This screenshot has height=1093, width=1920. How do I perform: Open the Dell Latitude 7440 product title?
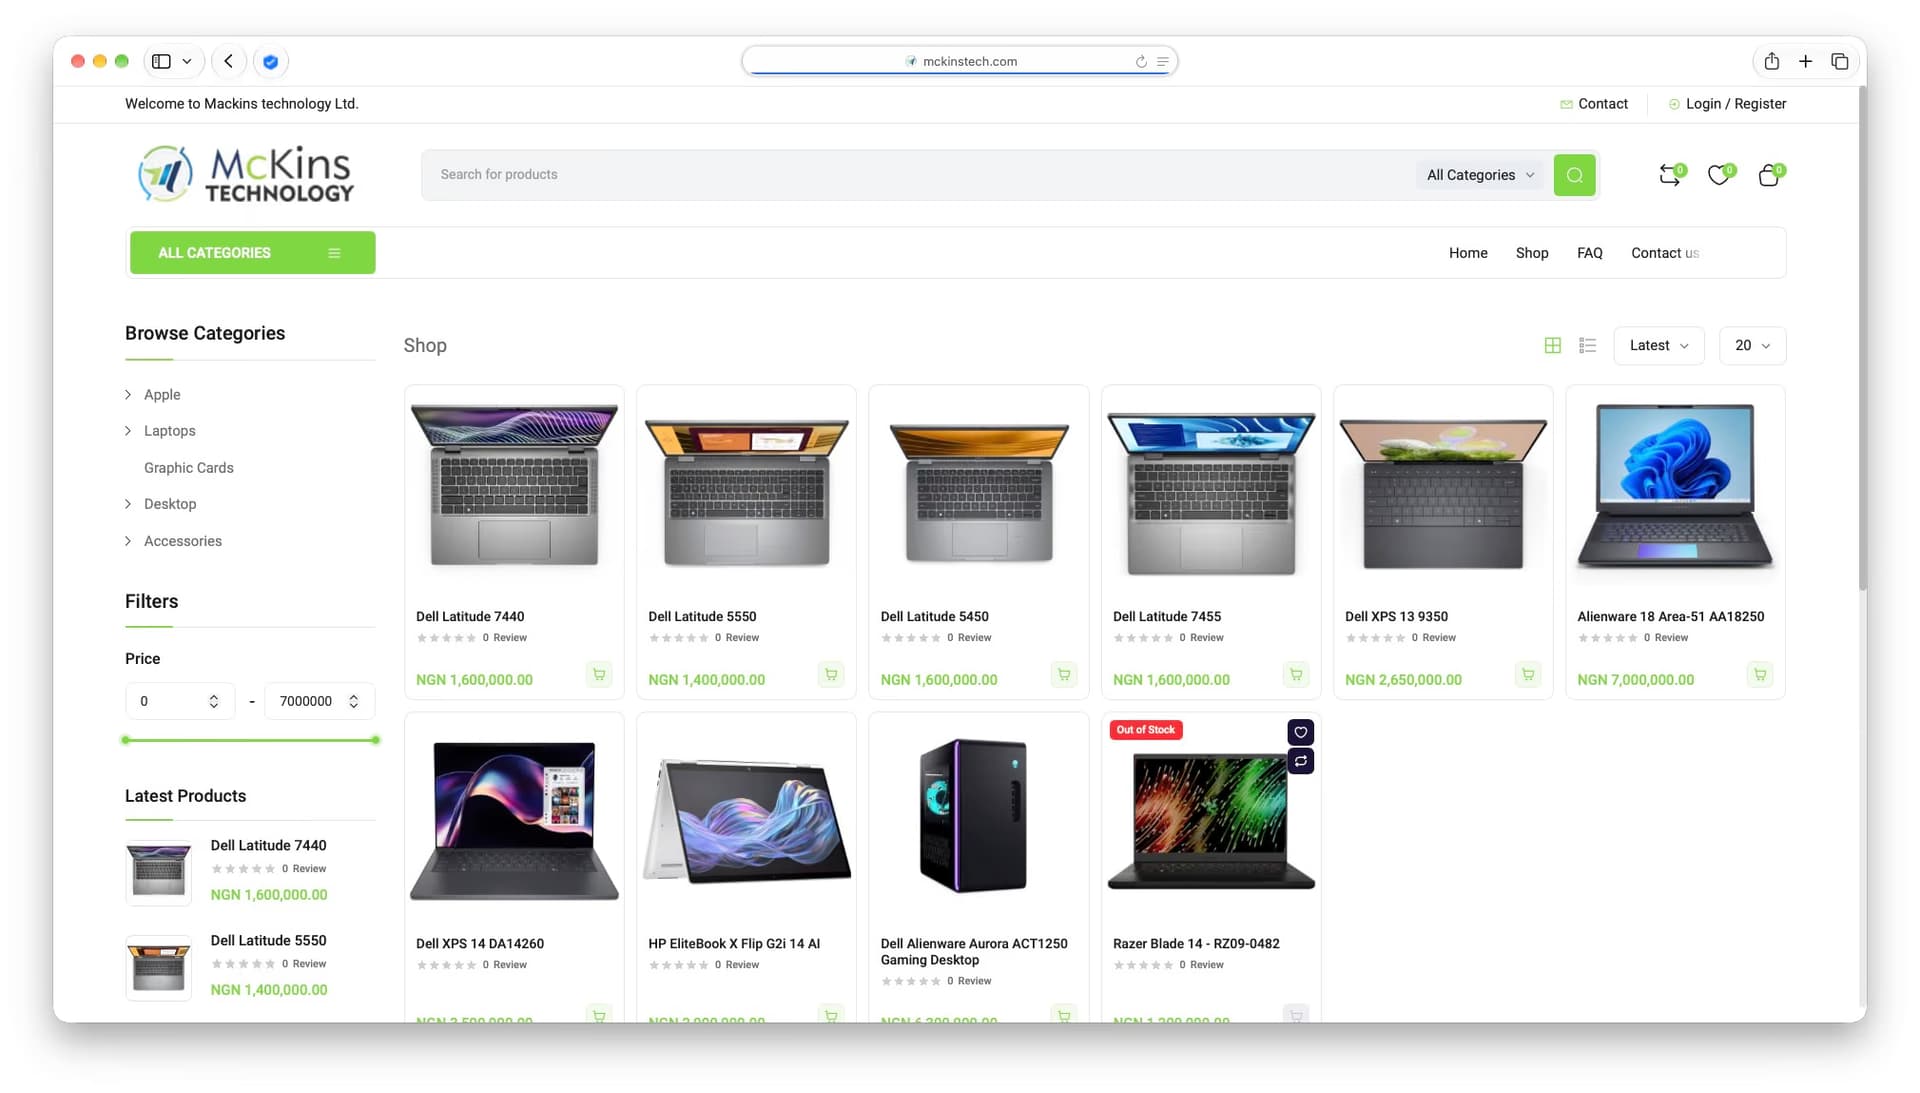click(470, 616)
